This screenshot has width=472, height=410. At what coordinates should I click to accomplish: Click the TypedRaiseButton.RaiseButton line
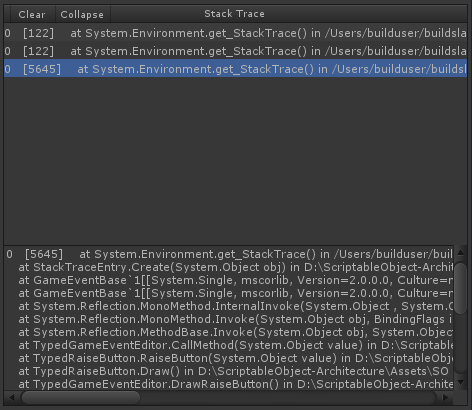pyautogui.click(x=235, y=358)
